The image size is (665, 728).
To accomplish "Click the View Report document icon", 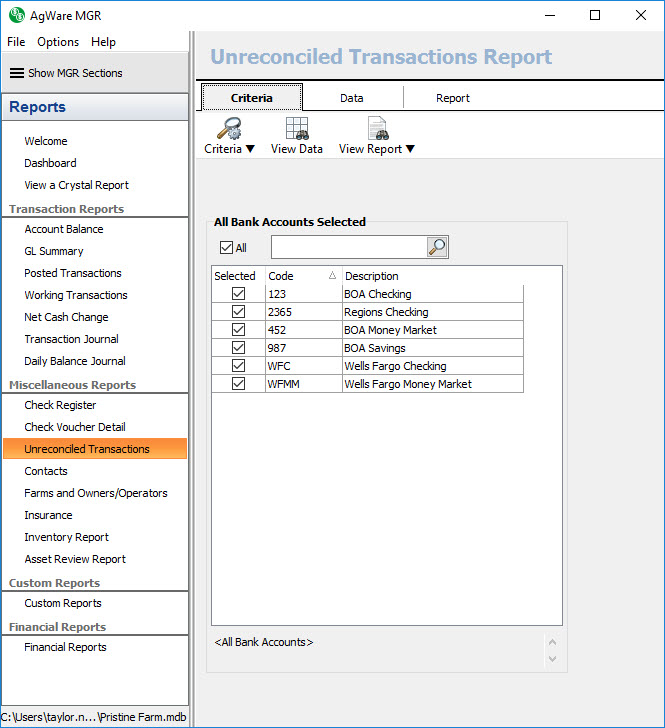I will pos(377,128).
